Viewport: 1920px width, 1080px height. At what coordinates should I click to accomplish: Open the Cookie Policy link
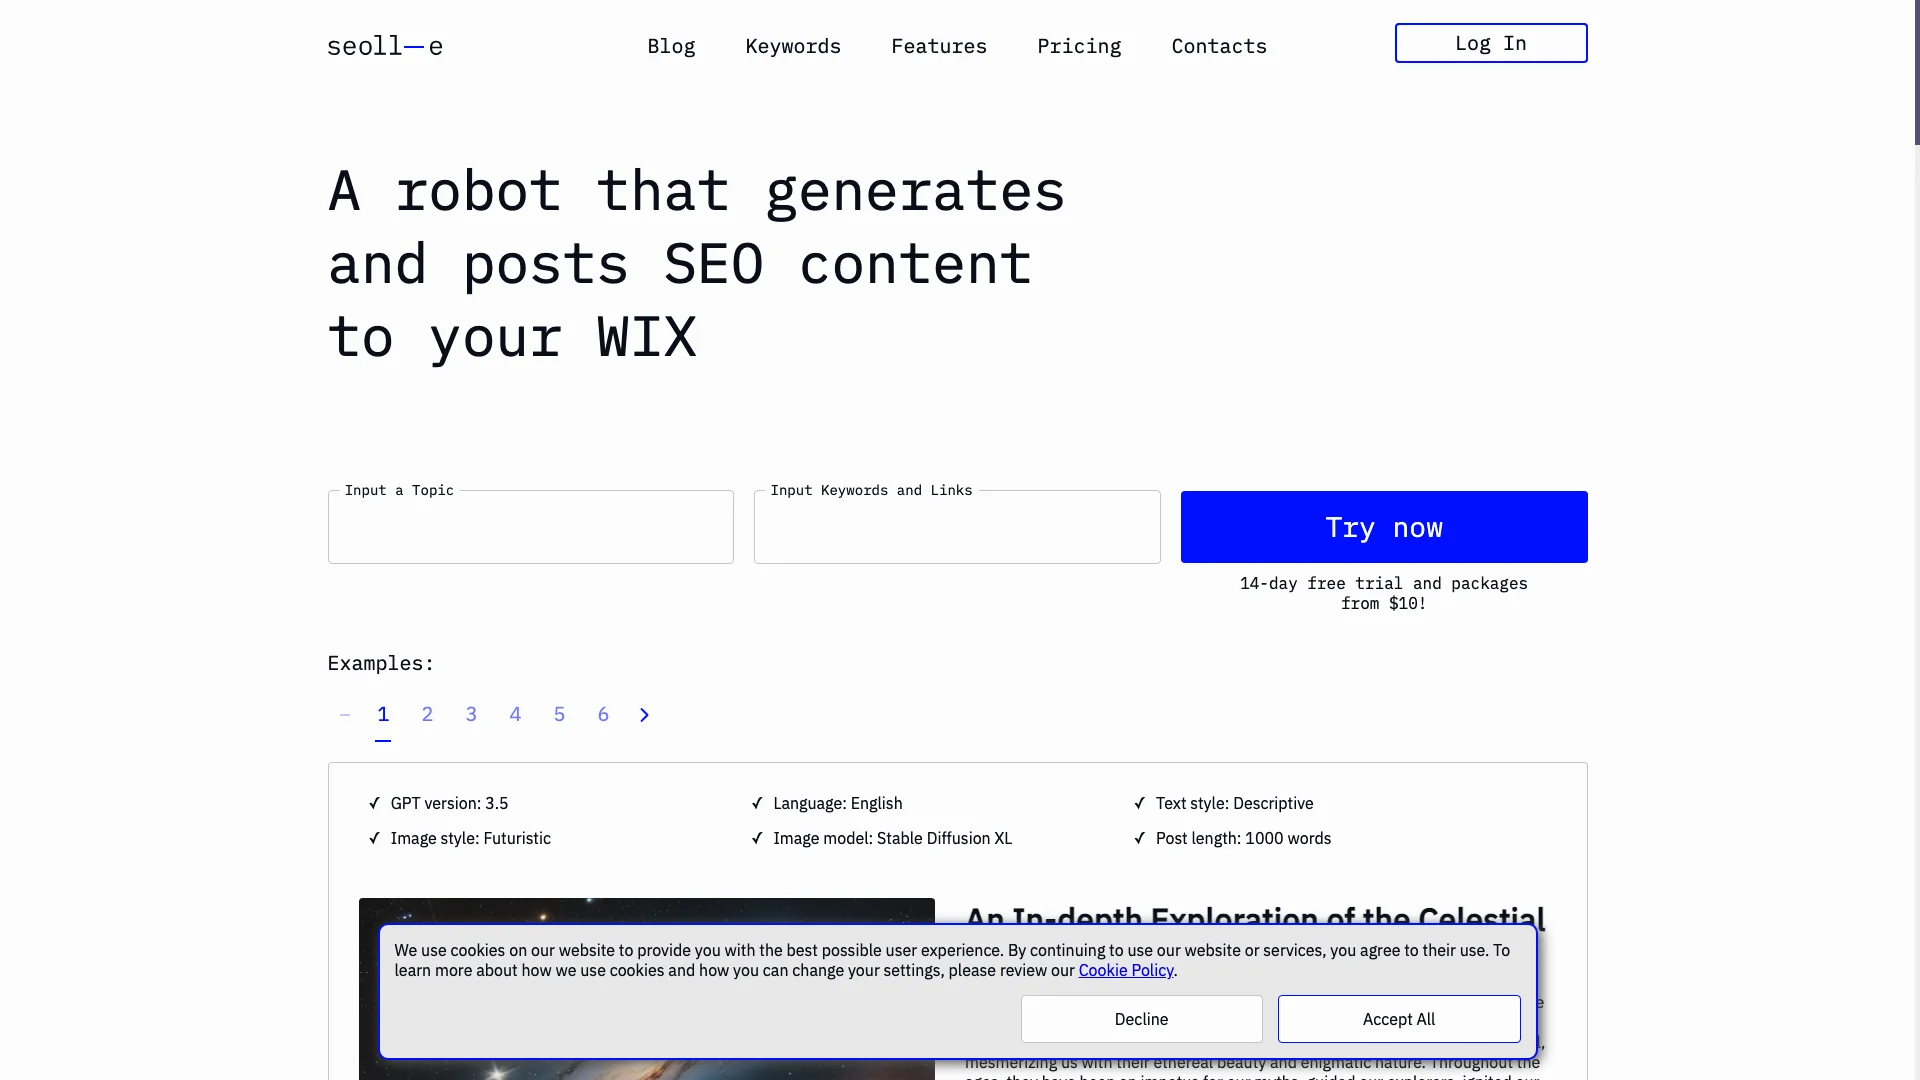point(1126,970)
